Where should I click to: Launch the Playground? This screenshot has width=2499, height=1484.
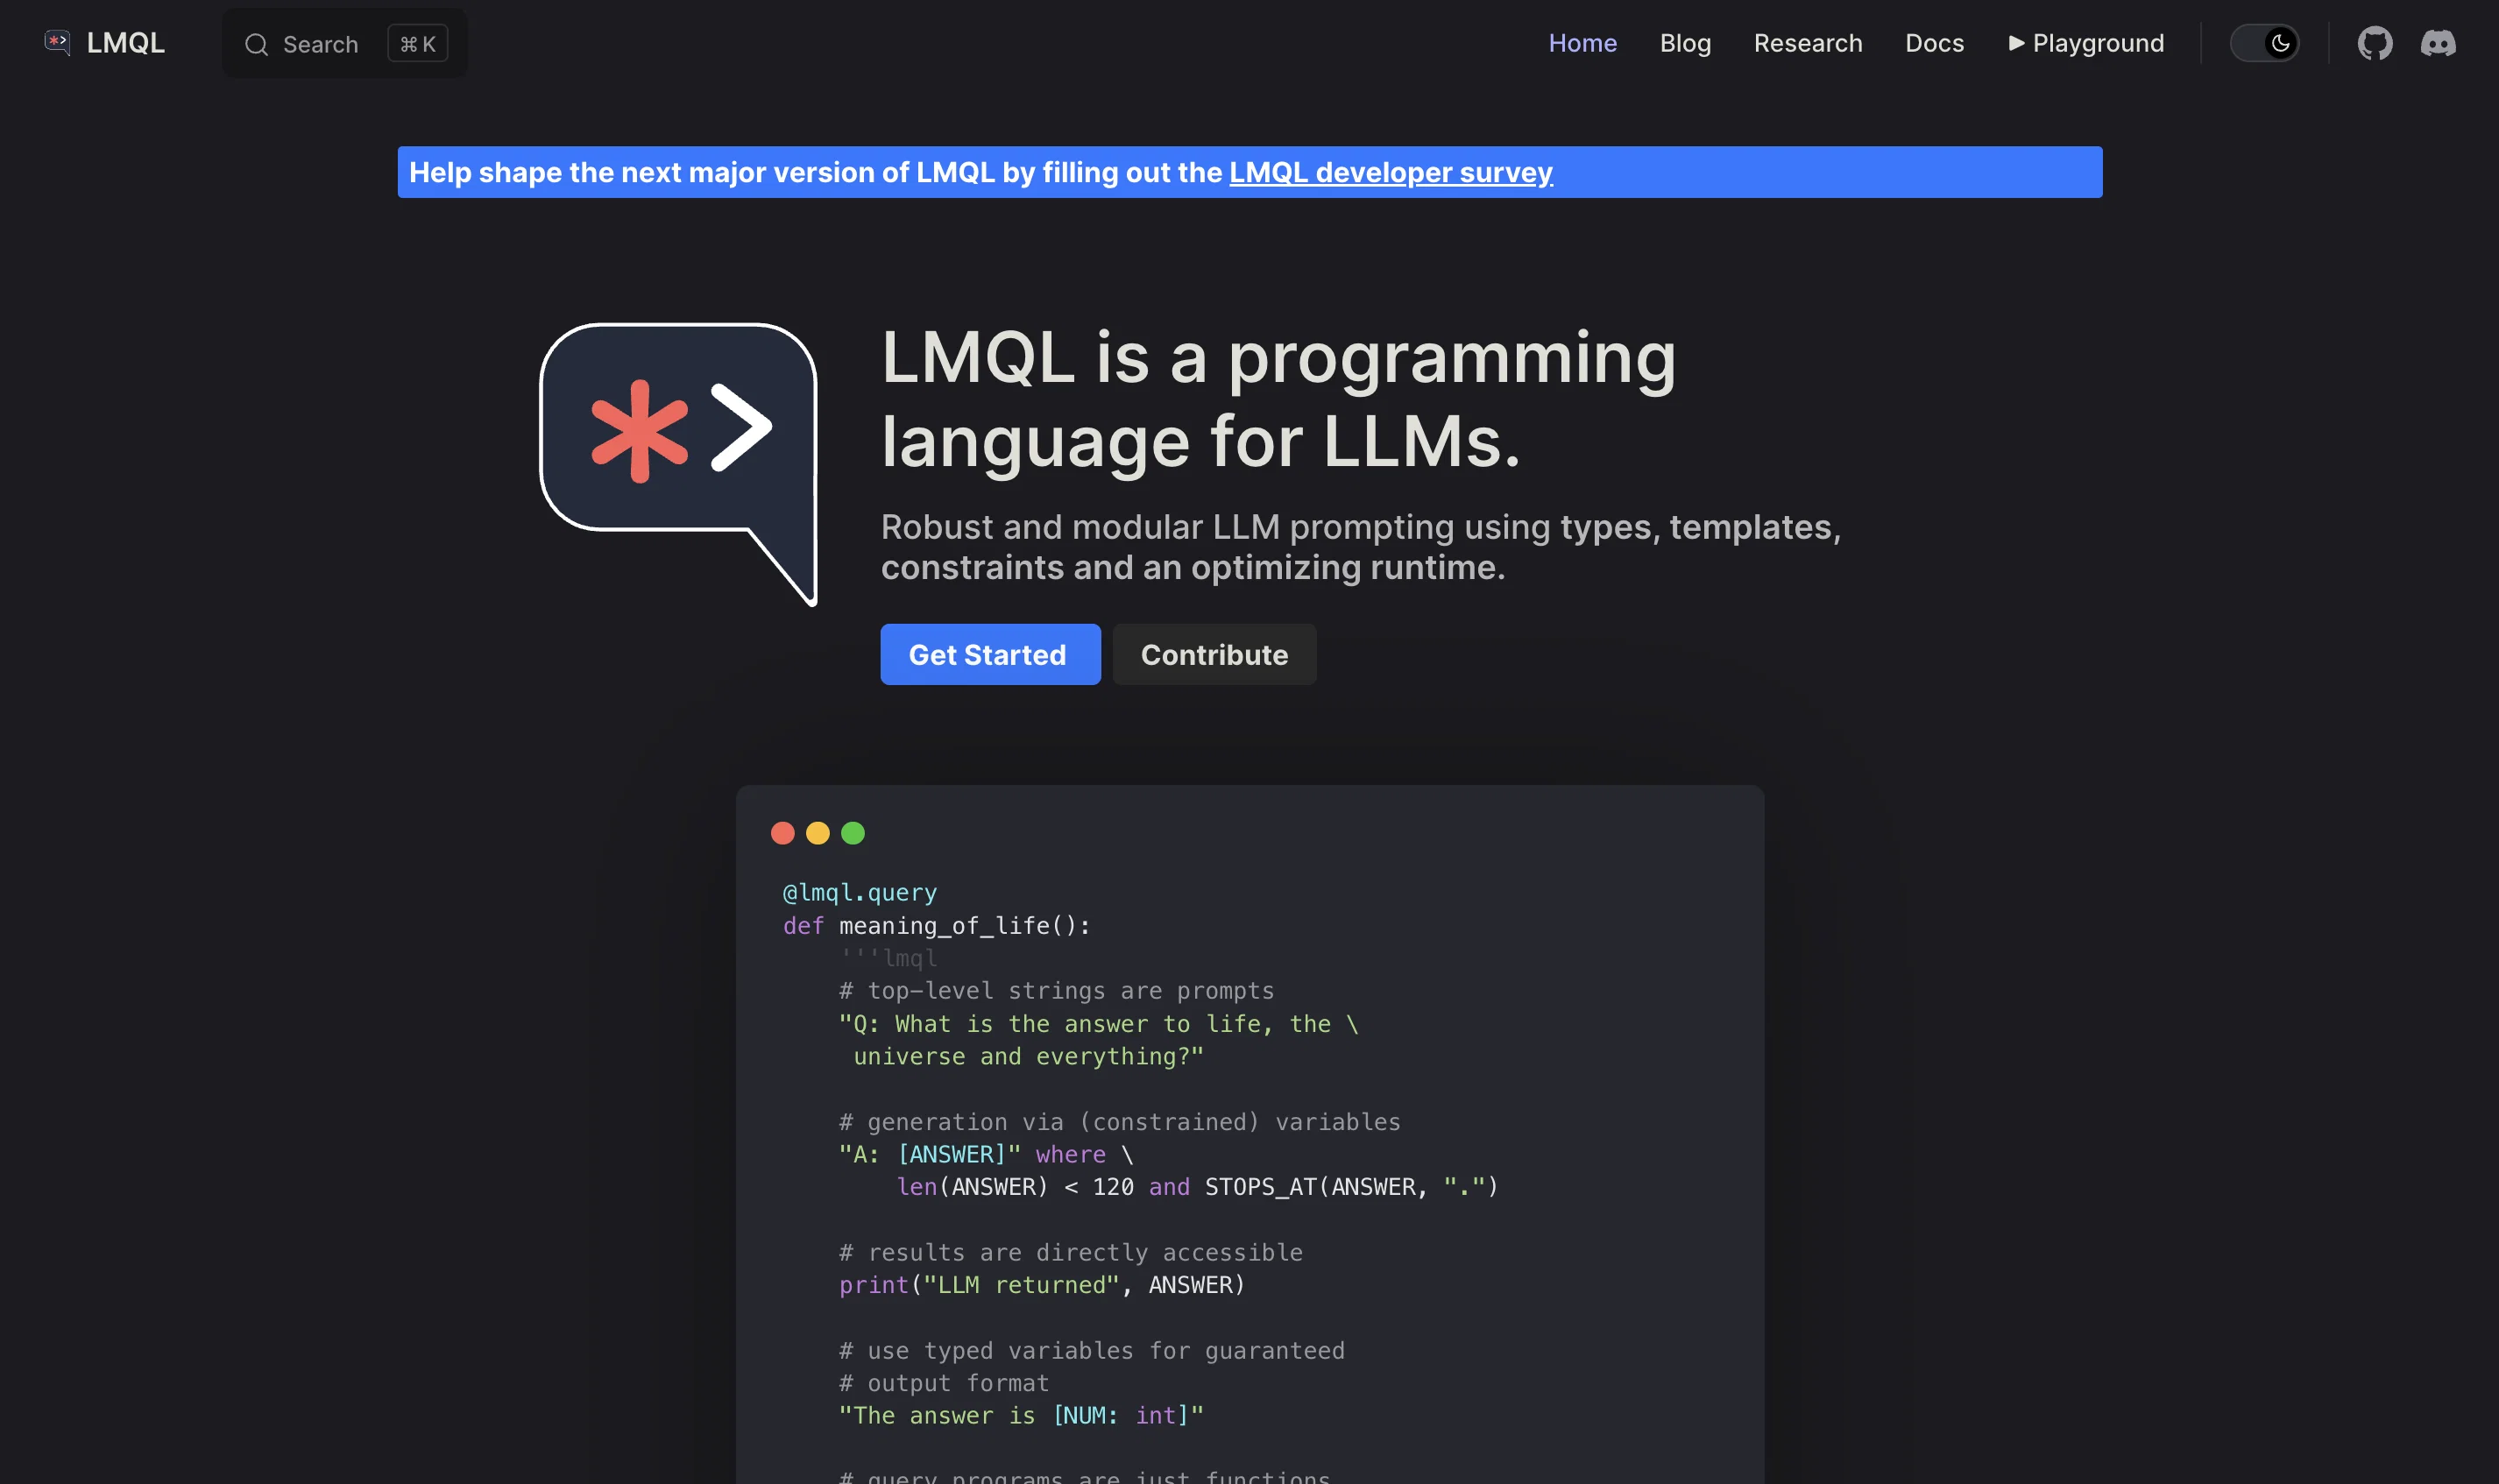[x=2086, y=43]
